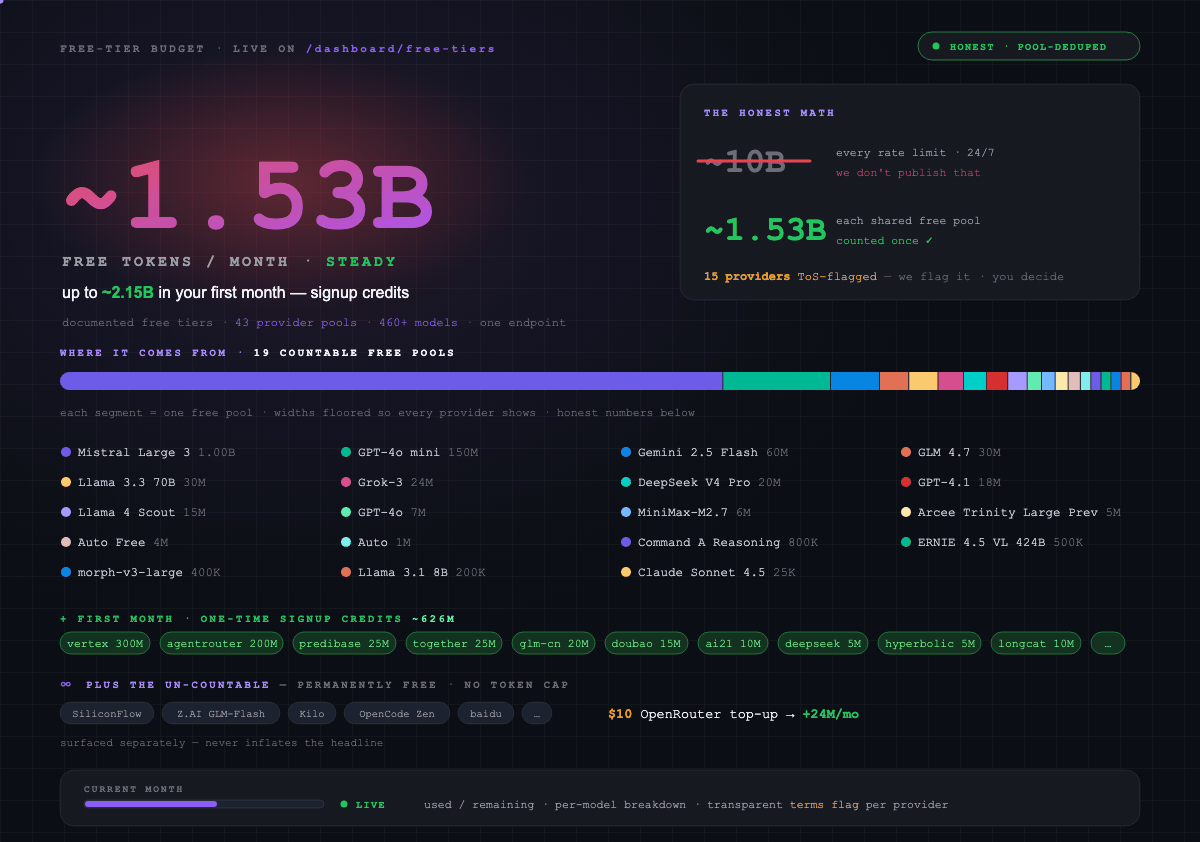
Task: Open the /dashboard/free-tiers link
Action: [x=400, y=48]
